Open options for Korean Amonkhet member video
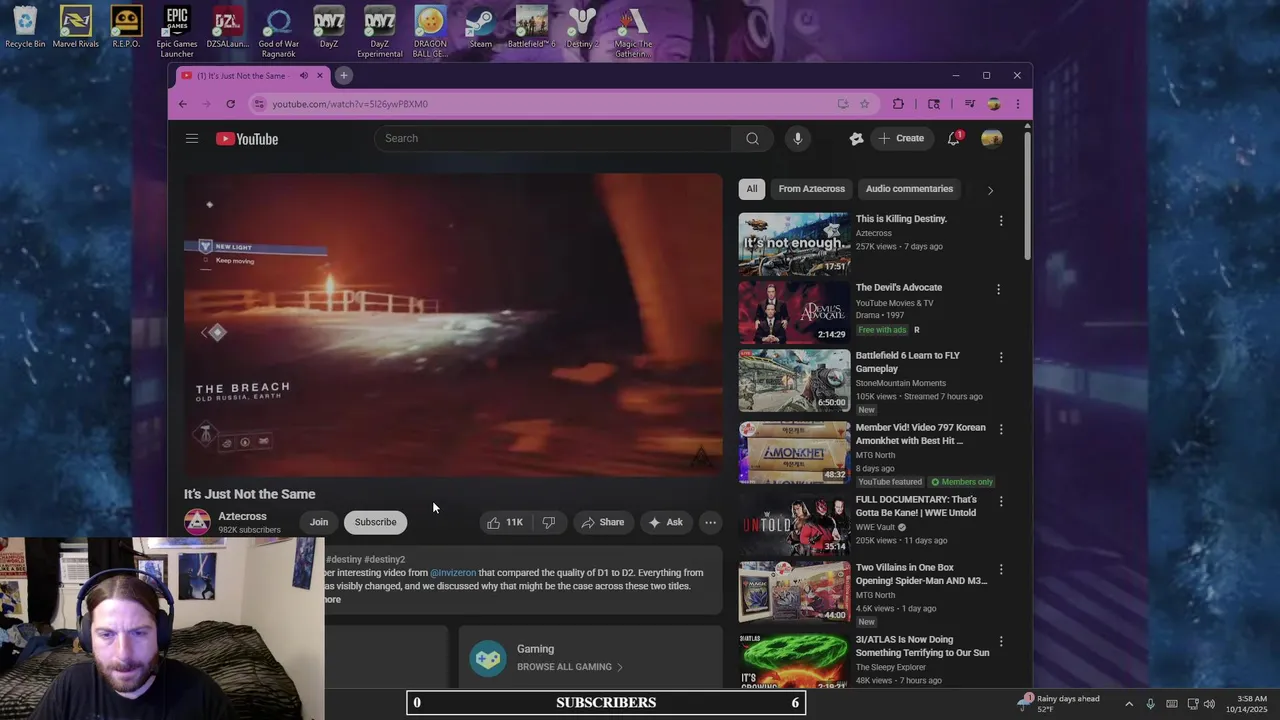Image resolution: width=1280 pixels, height=720 pixels. coord(1000,429)
